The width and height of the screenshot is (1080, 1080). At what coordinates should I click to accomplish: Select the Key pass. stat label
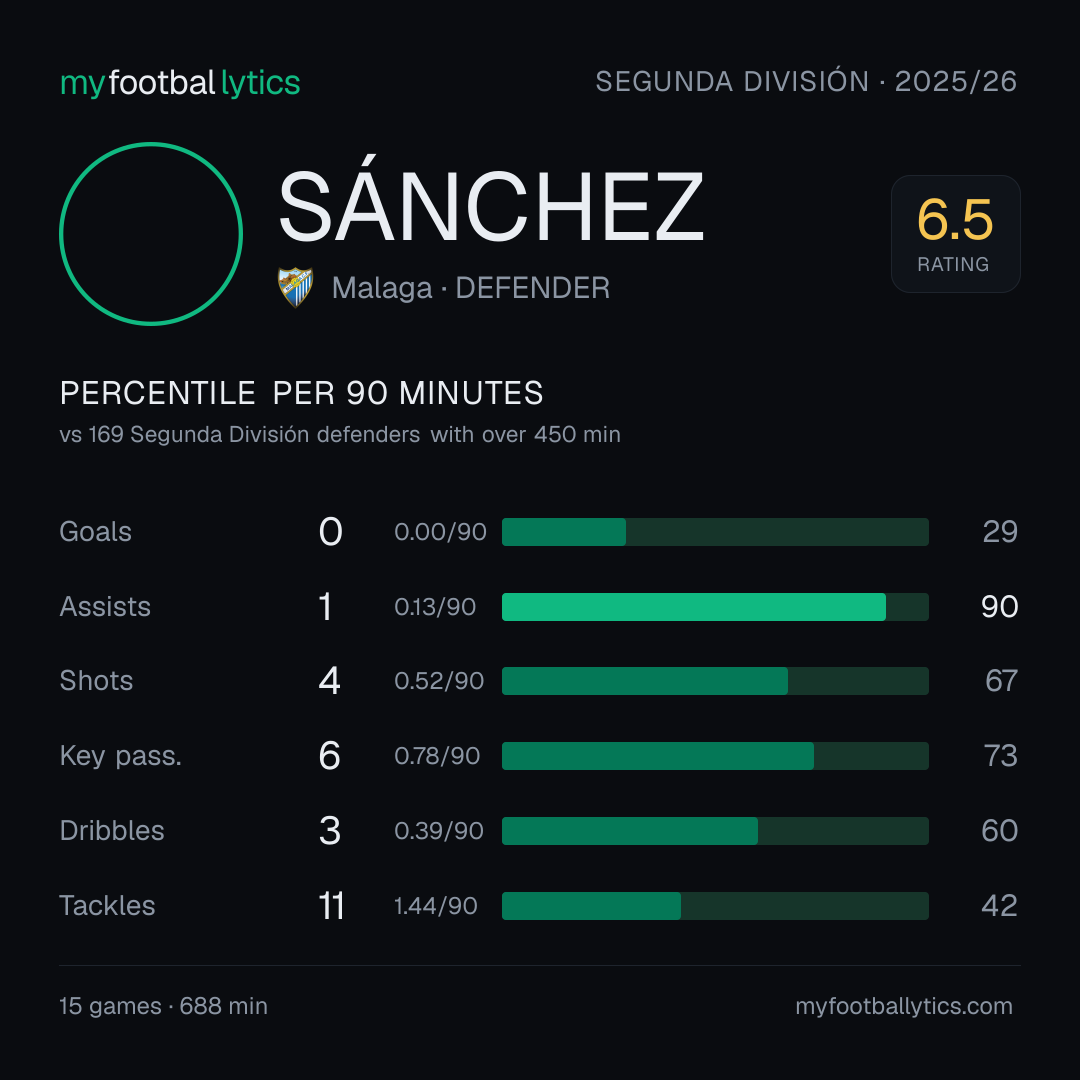tap(121, 756)
